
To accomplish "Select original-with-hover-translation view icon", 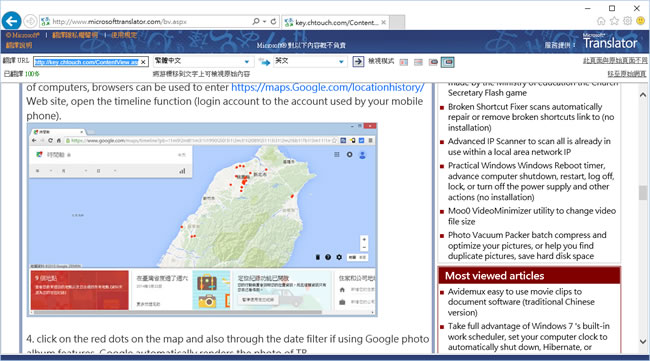I will coord(433,62).
